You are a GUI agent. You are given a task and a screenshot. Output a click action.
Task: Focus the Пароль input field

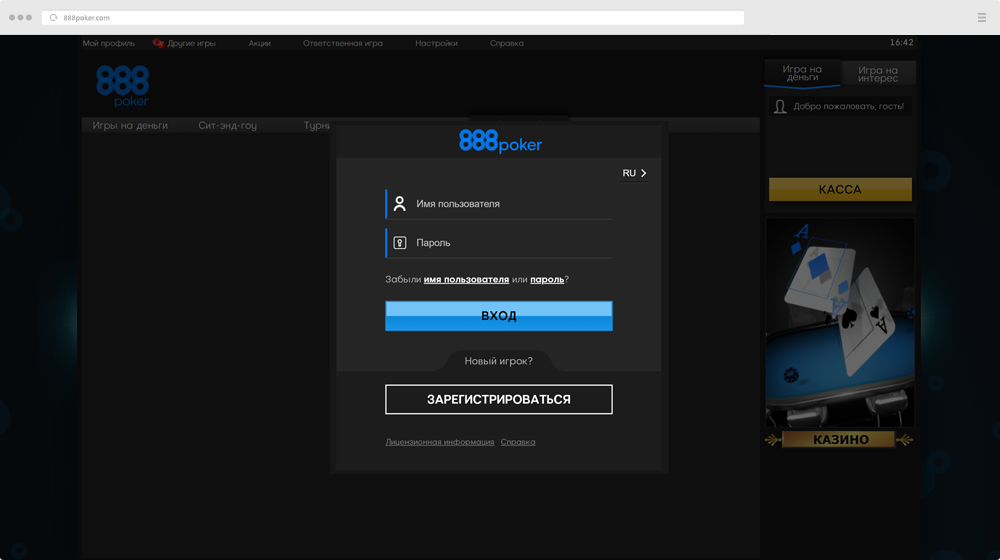click(x=499, y=243)
